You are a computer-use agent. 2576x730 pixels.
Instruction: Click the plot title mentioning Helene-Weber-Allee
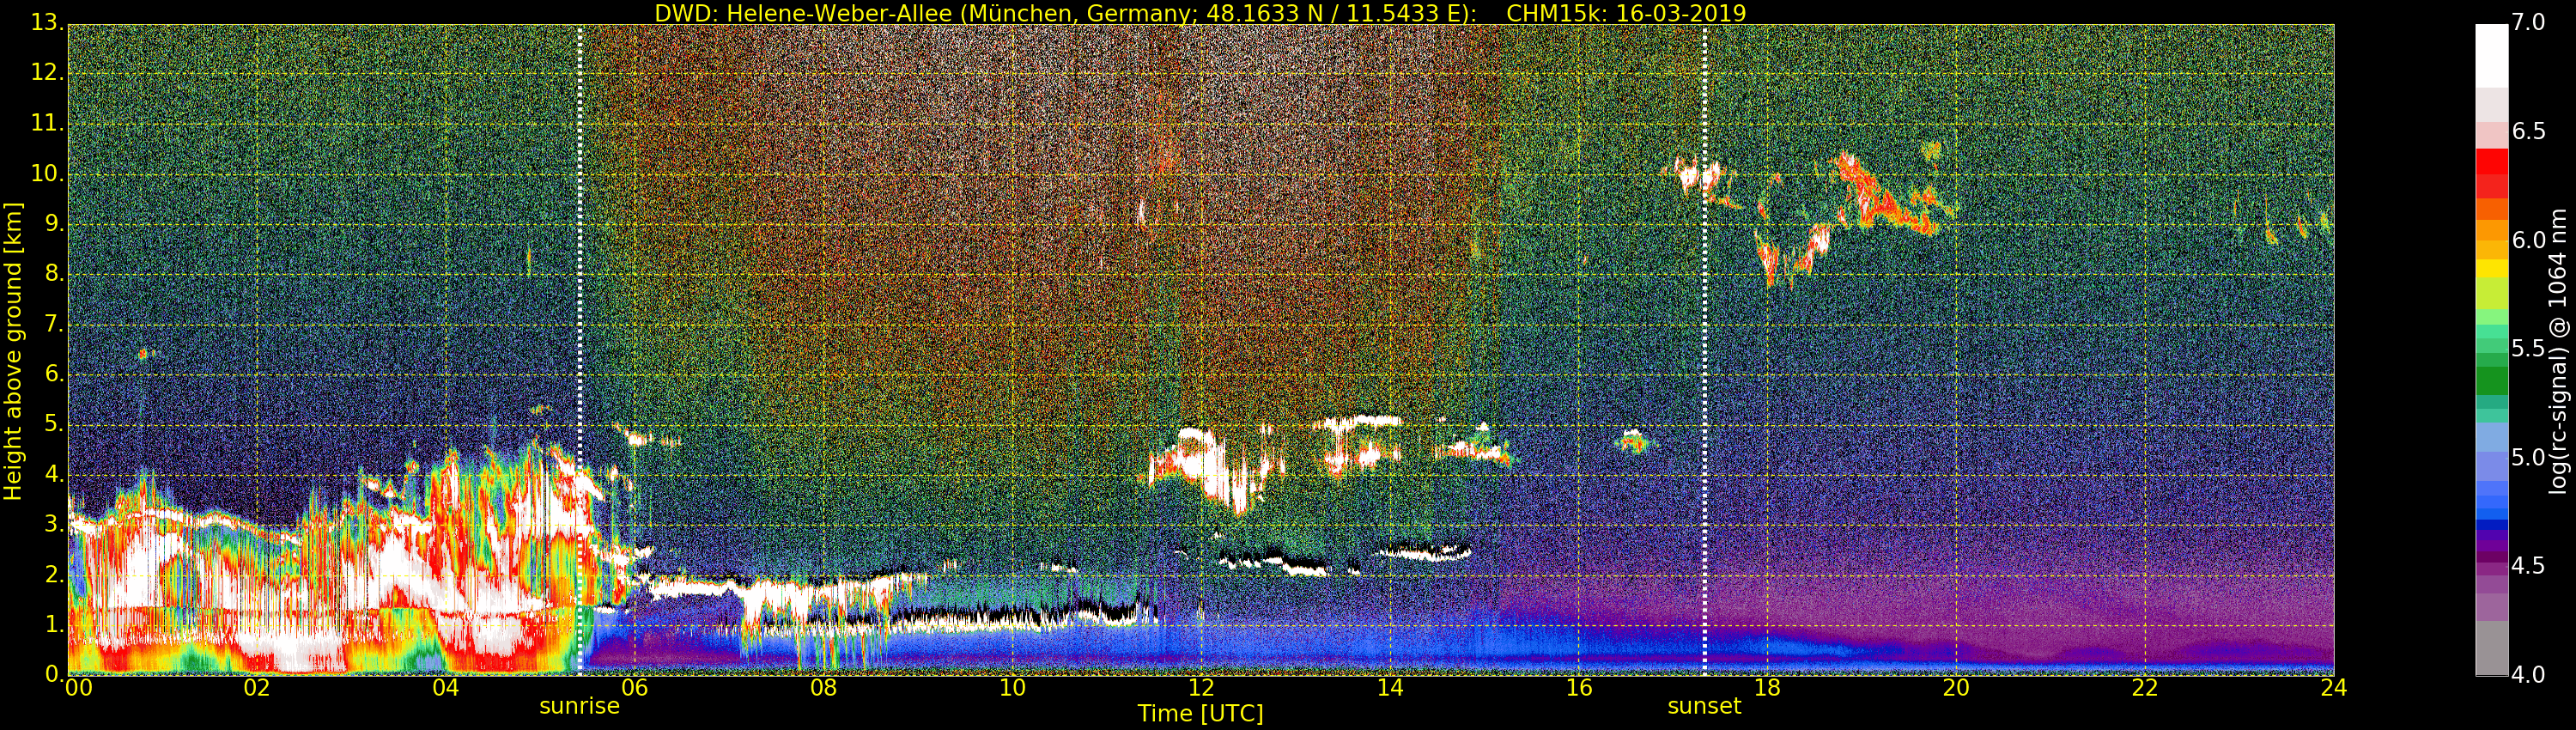coord(1200,13)
